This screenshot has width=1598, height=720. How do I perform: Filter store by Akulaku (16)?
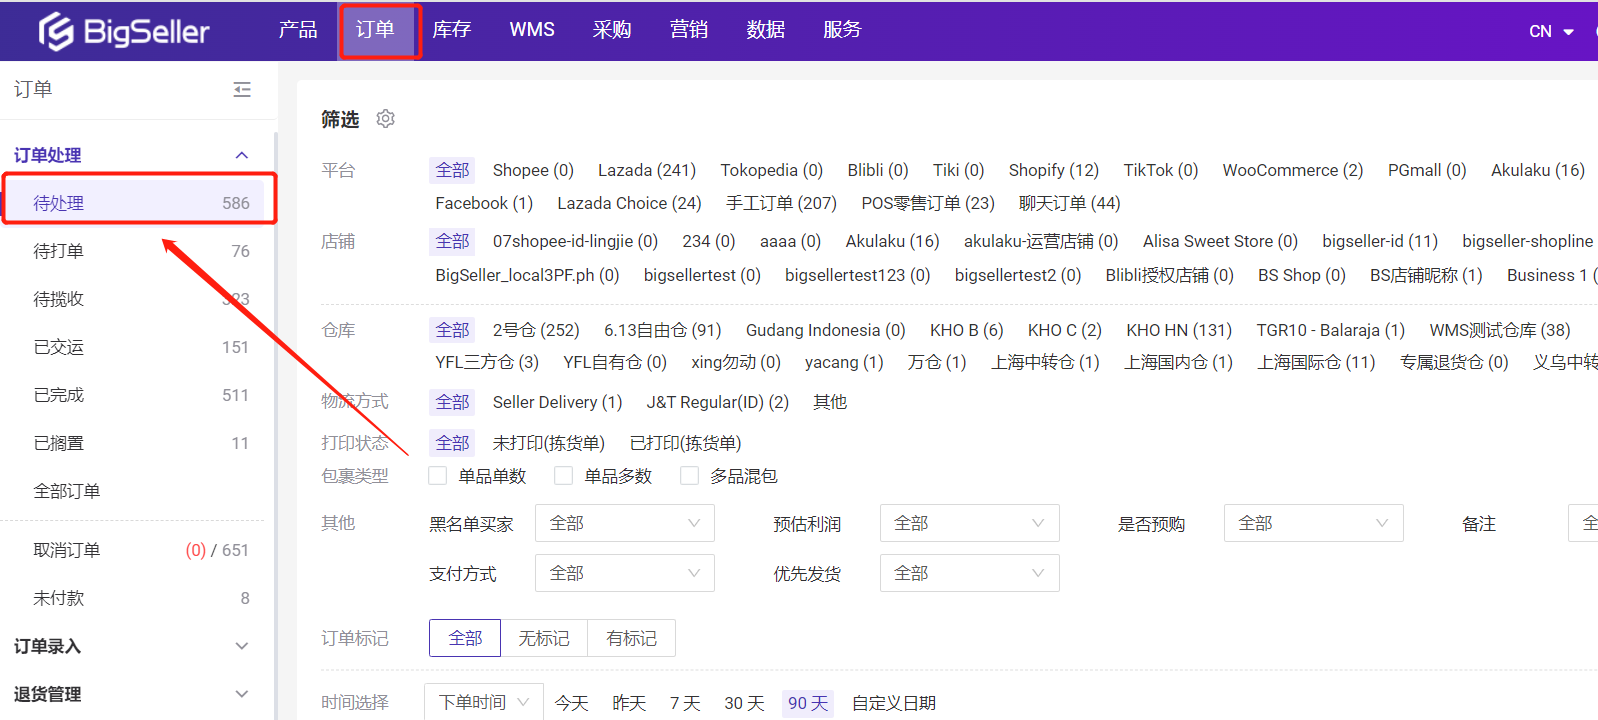(893, 241)
